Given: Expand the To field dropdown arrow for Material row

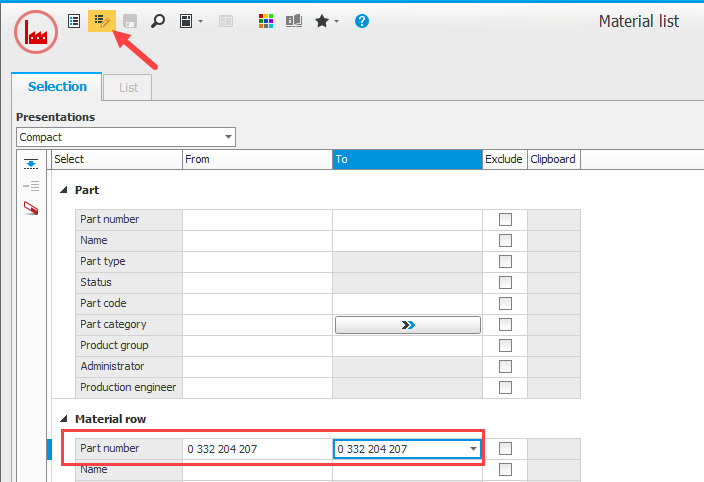Looking at the screenshot, I should 473,450.
